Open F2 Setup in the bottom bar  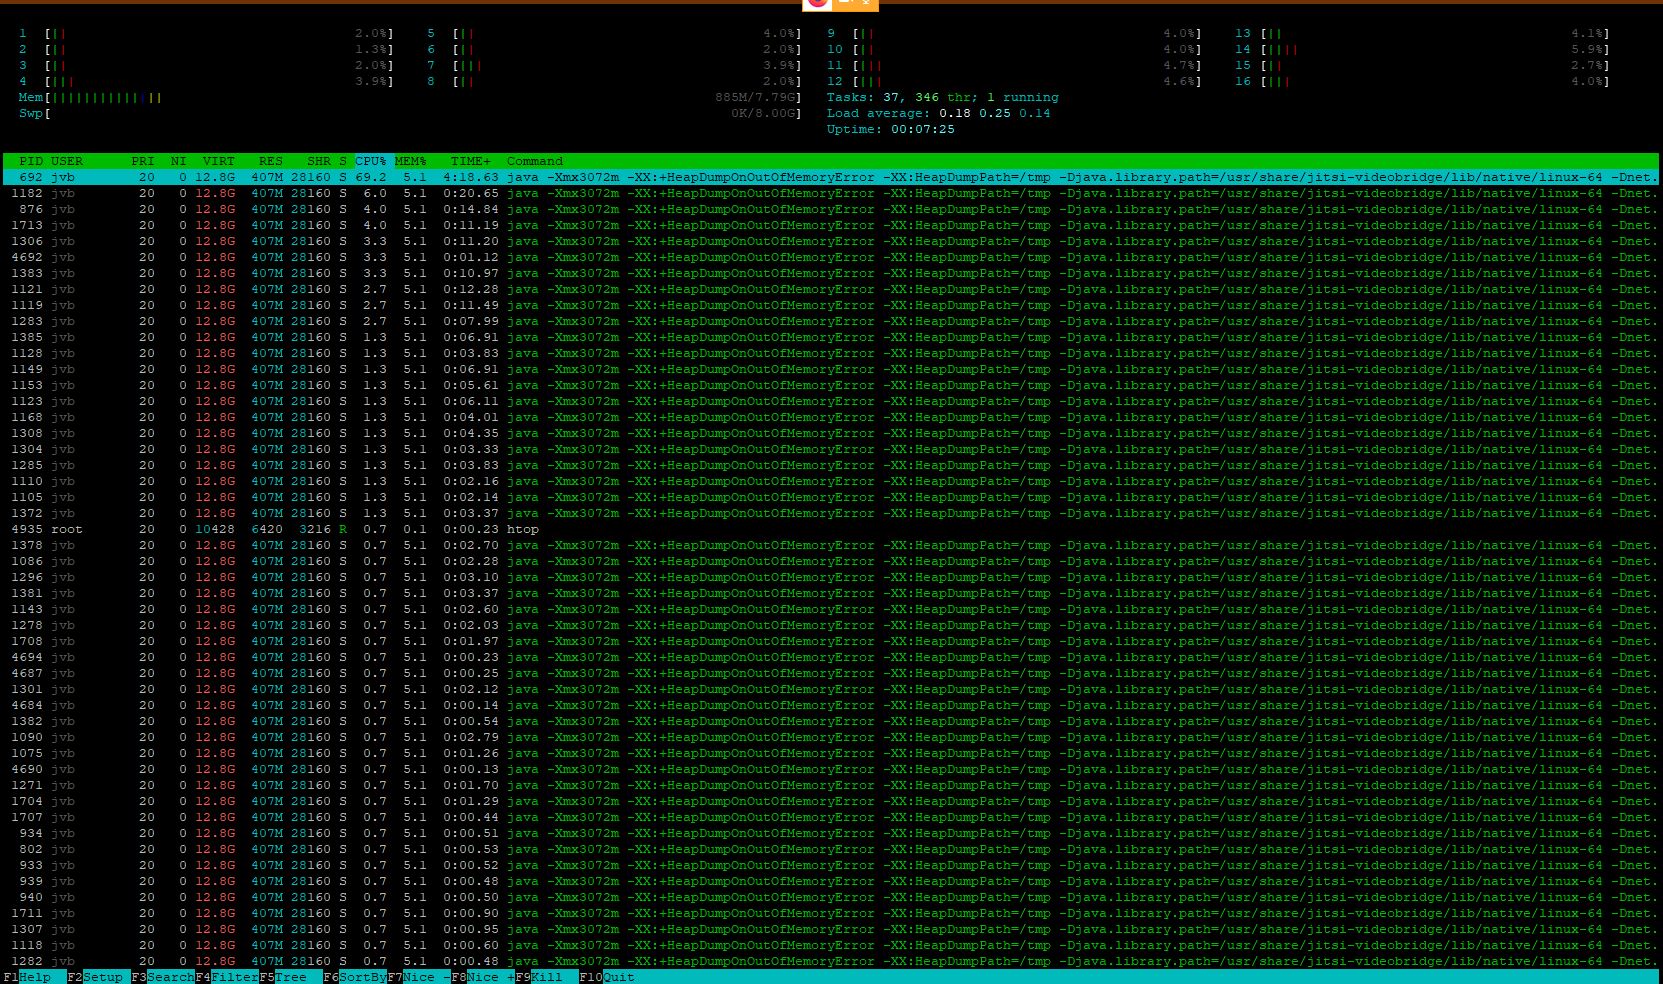click(x=95, y=977)
